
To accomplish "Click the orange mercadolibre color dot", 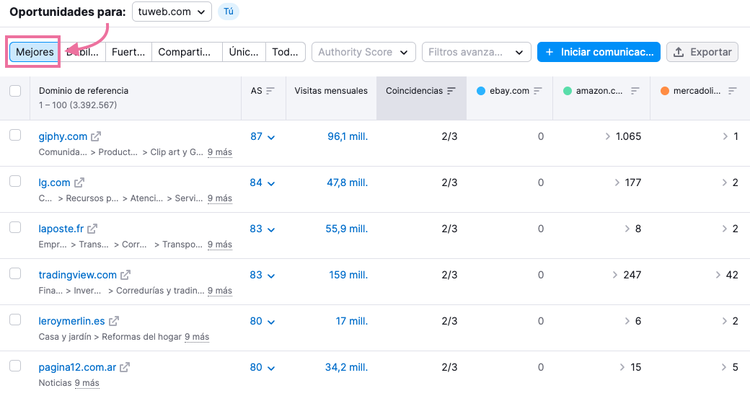I will (x=664, y=91).
